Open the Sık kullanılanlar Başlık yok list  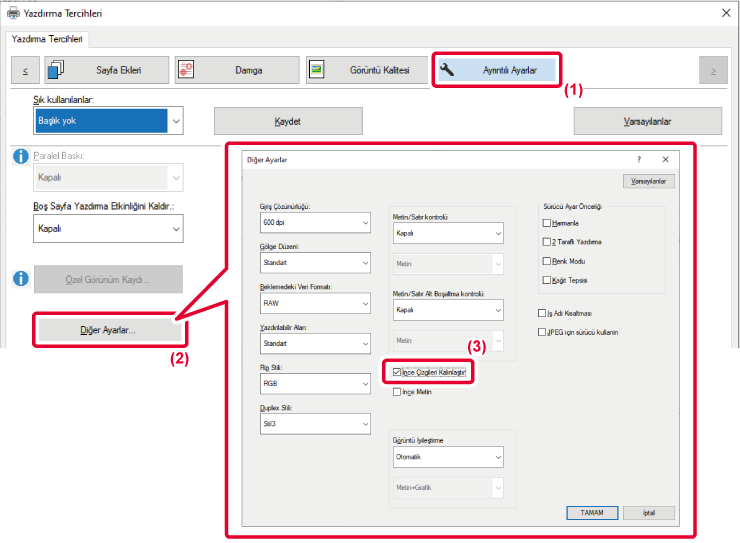click(110, 121)
